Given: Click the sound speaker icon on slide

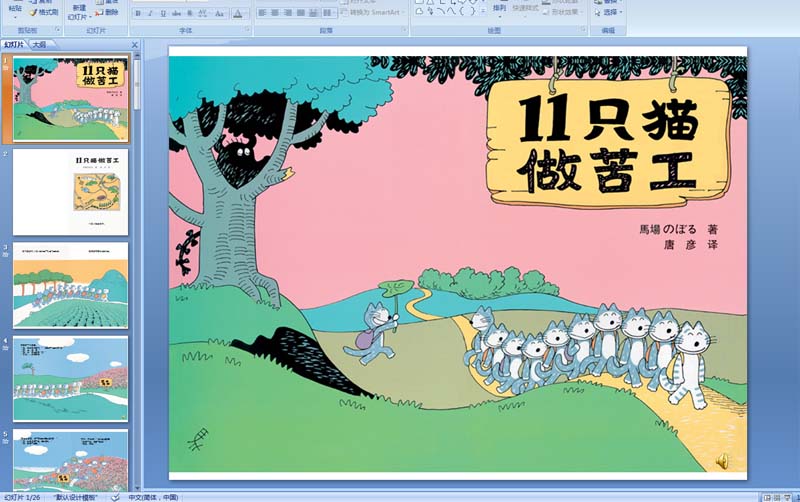Looking at the screenshot, I should (721, 461).
